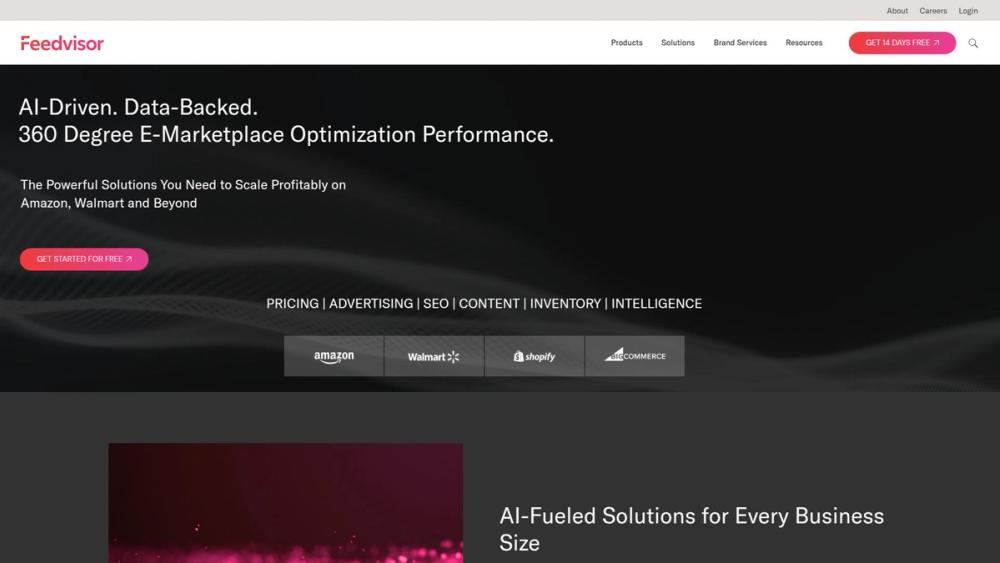The width and height of the screenshot is (1000, 563).
Task: Click the AI-Fueled Solutions heading
Action: (691, 529)
